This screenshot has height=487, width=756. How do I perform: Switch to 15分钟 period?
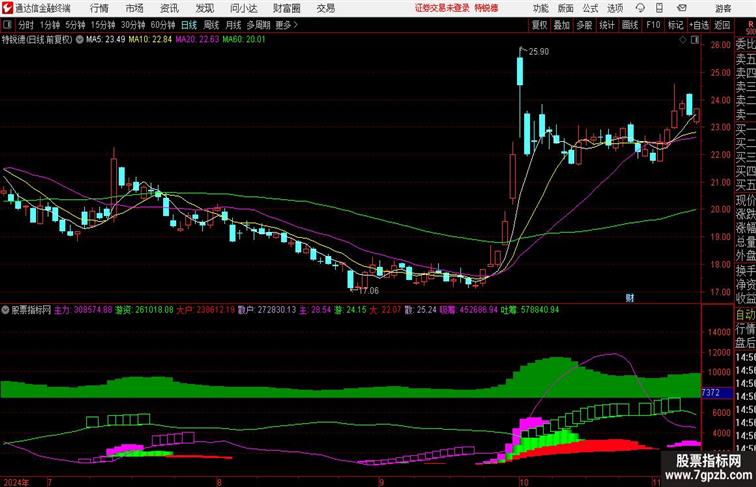point(103,25)
